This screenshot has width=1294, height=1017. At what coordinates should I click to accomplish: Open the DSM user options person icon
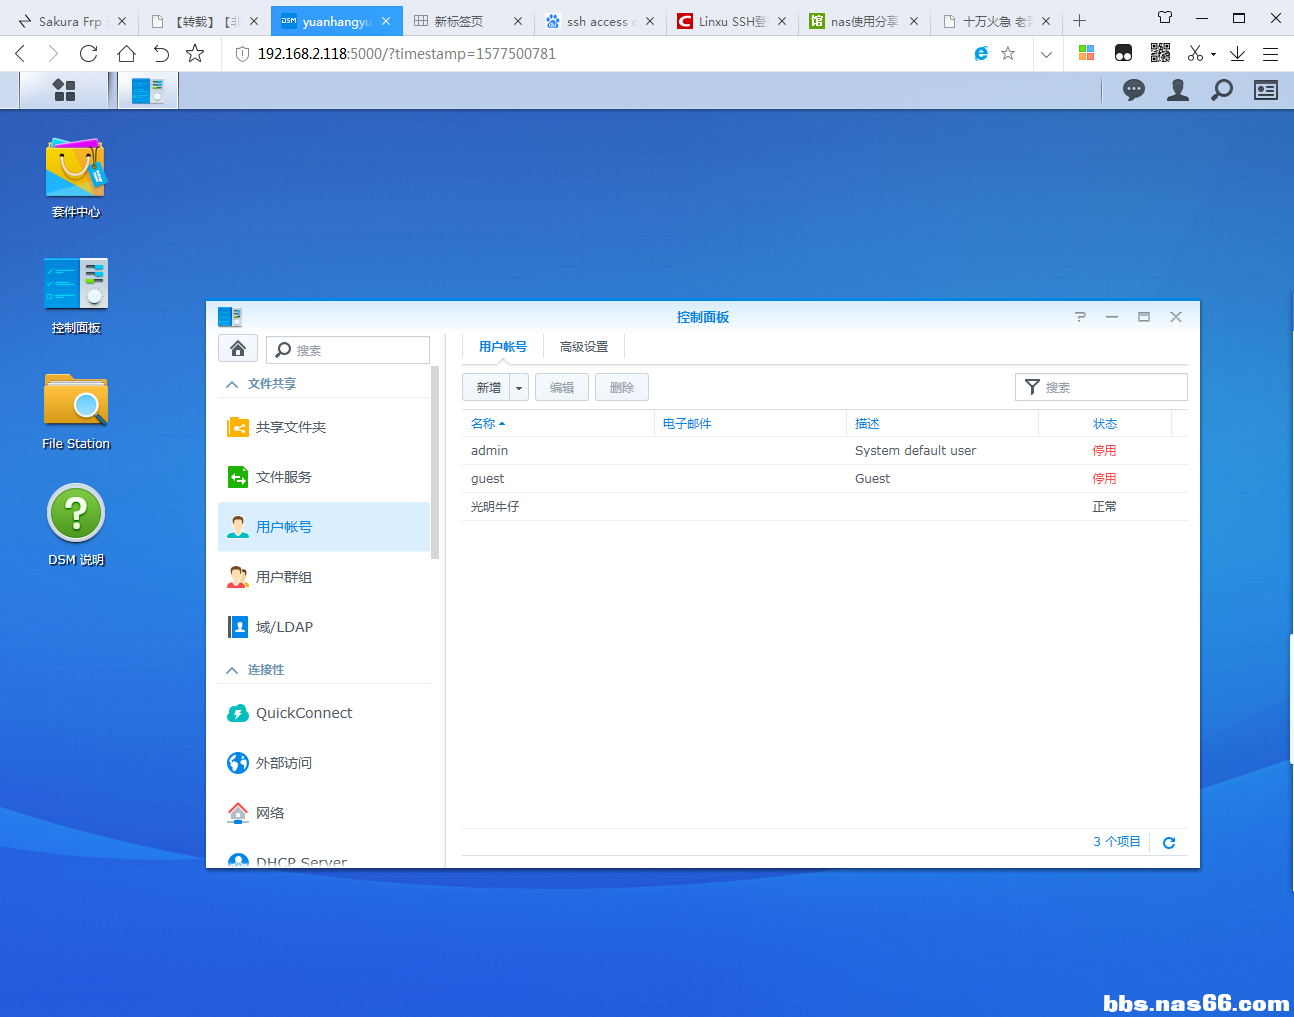click(1178, 90)
